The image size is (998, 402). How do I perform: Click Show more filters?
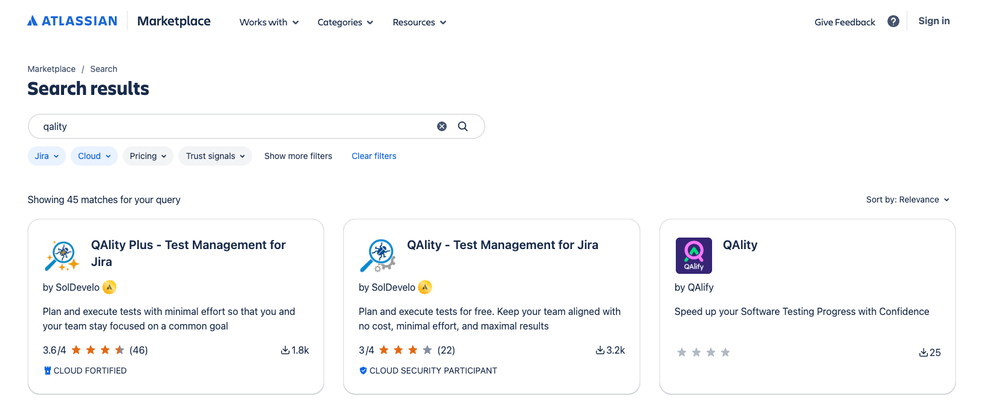[x=298, y=156]
